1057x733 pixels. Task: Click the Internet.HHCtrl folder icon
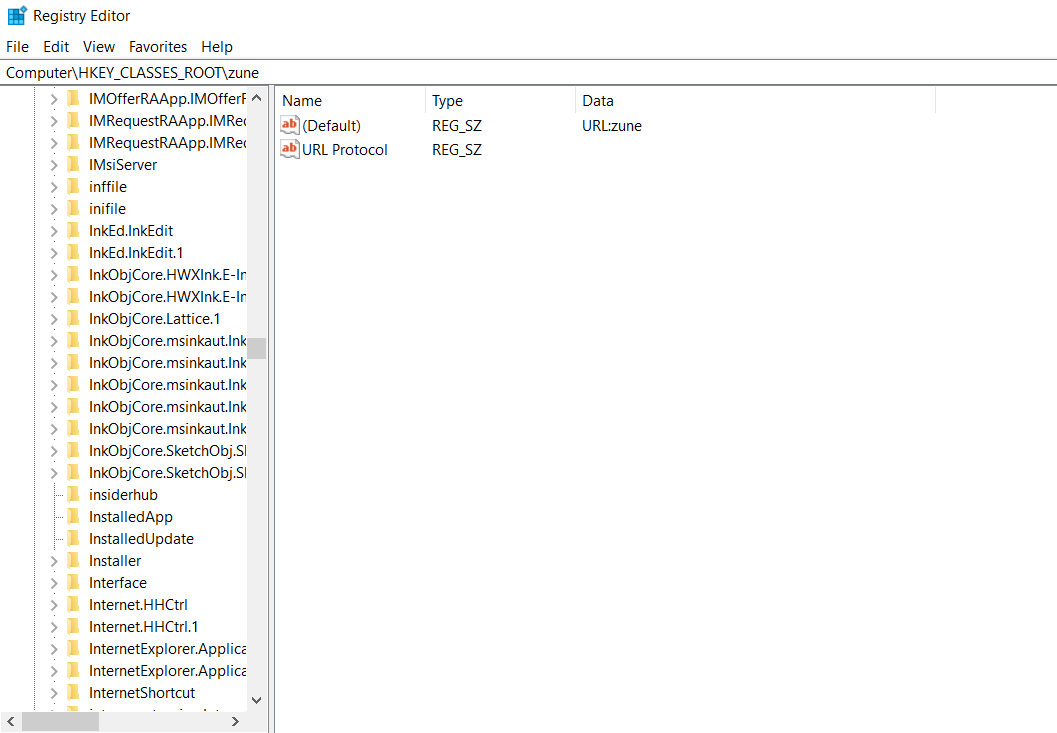tap(73, 605)
